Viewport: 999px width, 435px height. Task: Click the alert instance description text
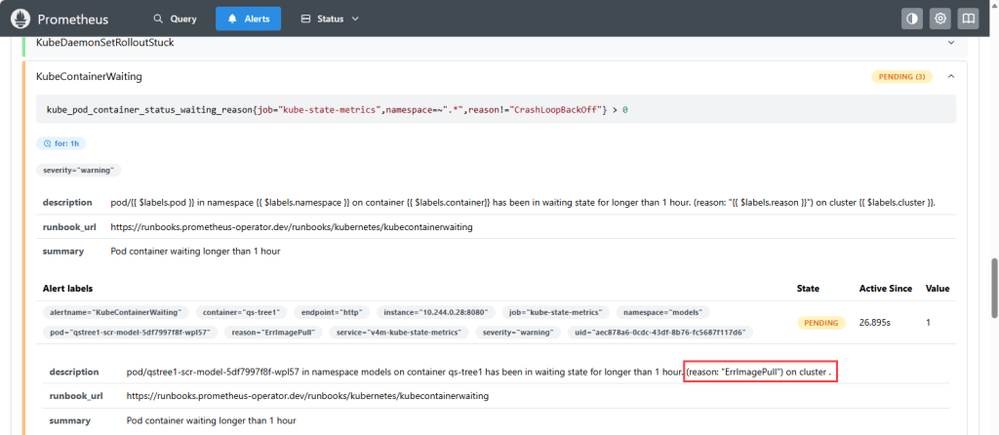click(480, 371)
